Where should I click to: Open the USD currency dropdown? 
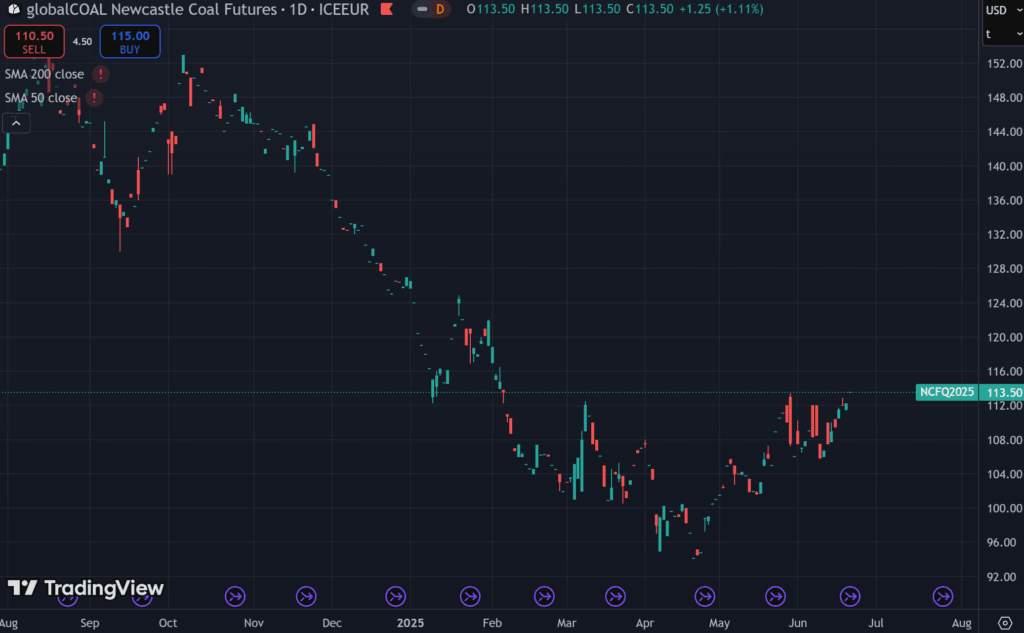click(1004, 10)
